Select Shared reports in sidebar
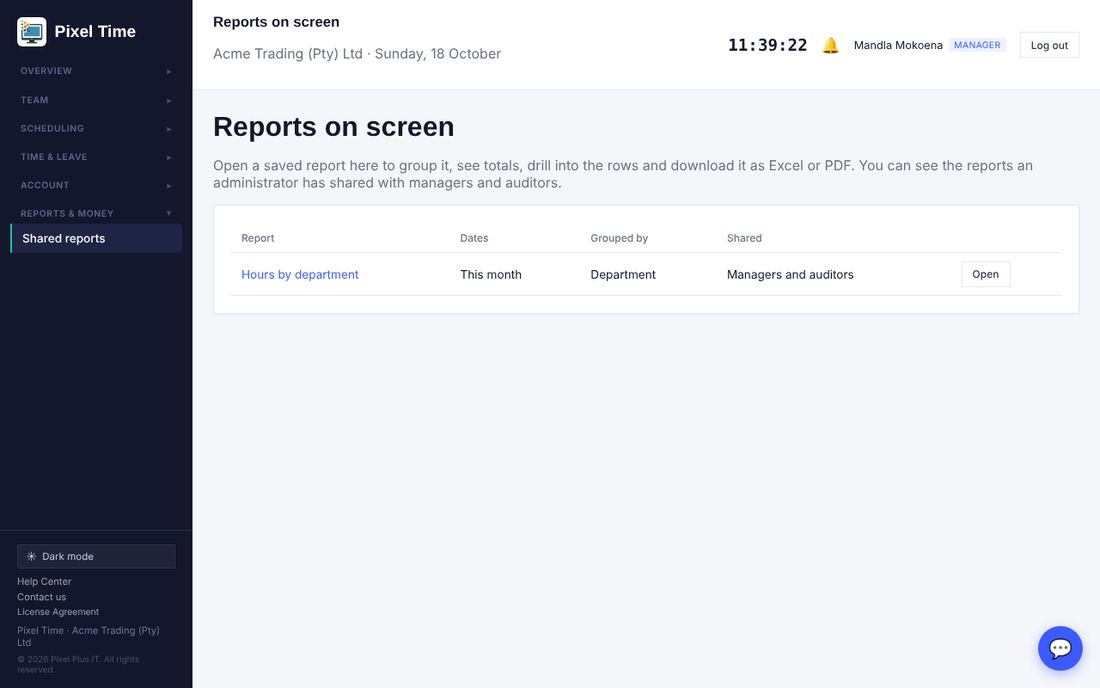The height and width of the screenshot is (688, 1100). pos(96,238)
